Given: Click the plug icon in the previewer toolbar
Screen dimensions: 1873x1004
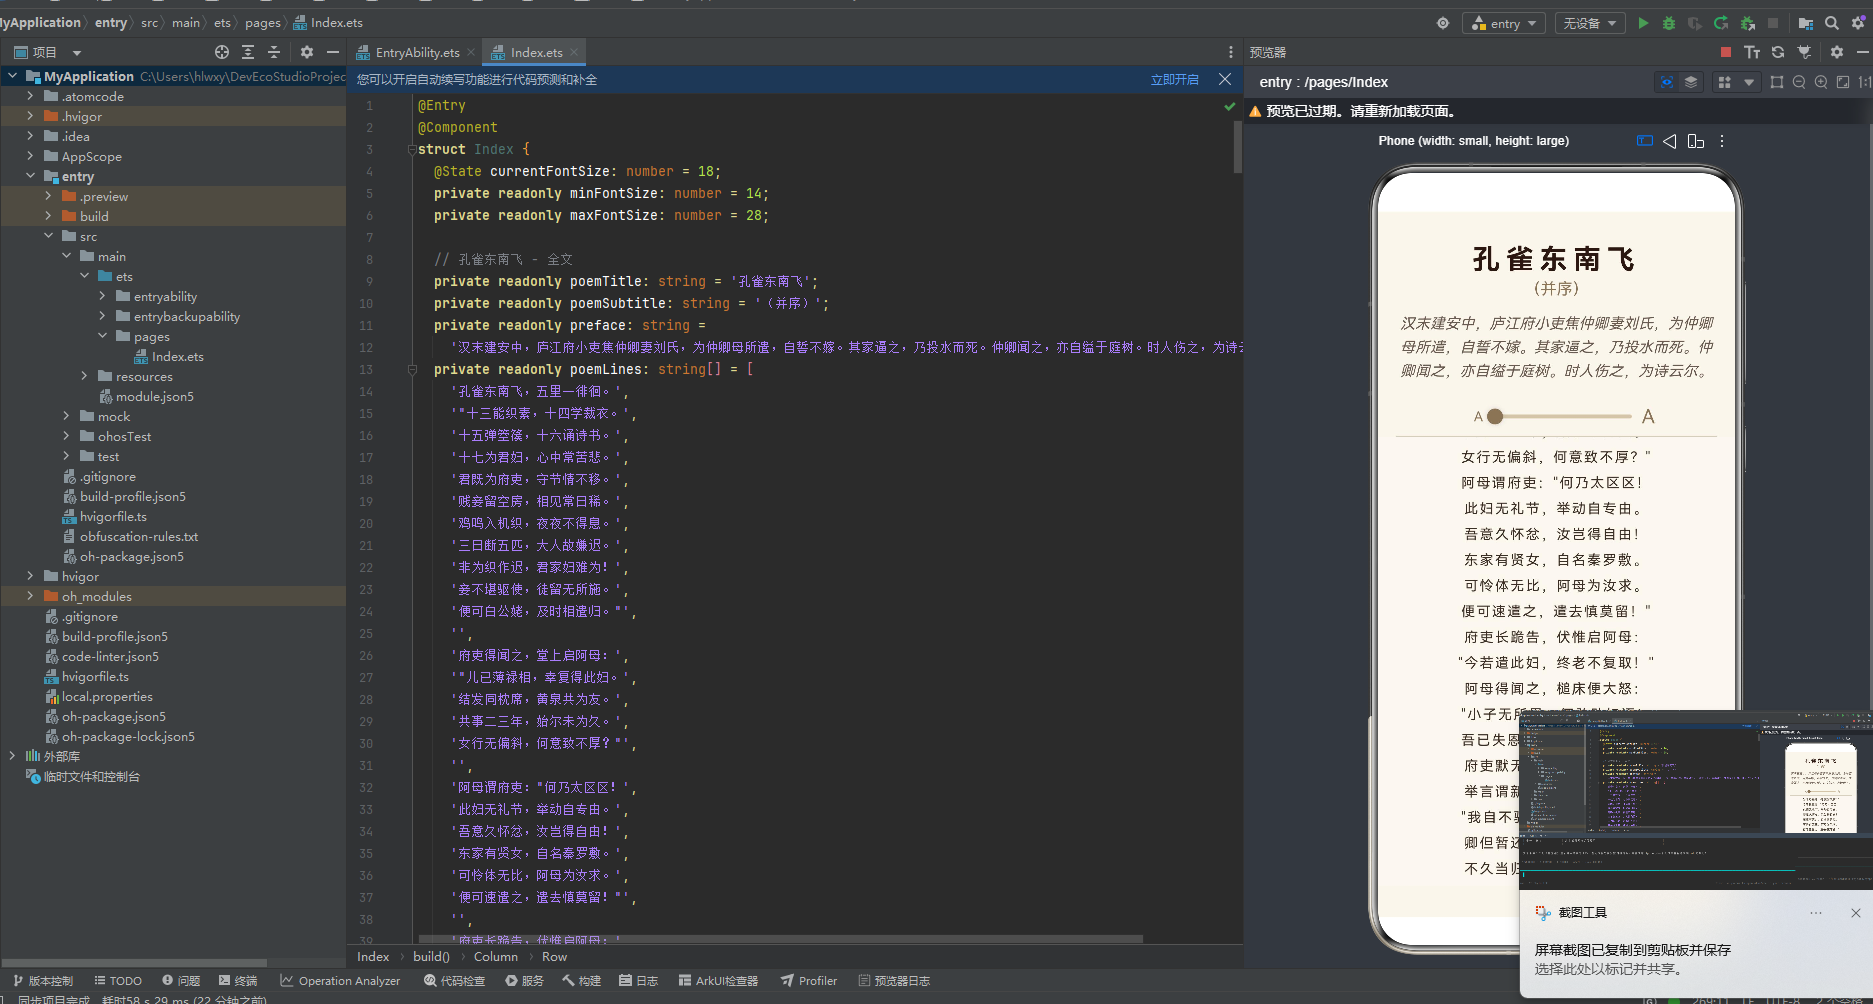Looking at the screenshot, I should (1804, 52).
